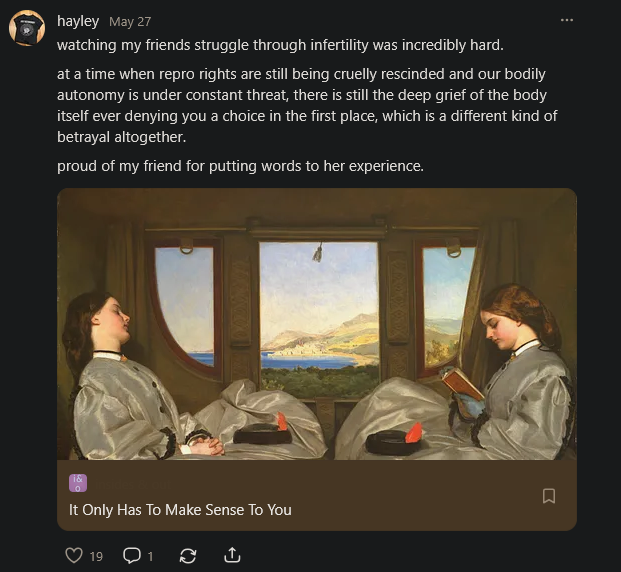Click the 'proud of my friend' sentence
The height and width of the screenshot is (572, 621).
point(240,166)
